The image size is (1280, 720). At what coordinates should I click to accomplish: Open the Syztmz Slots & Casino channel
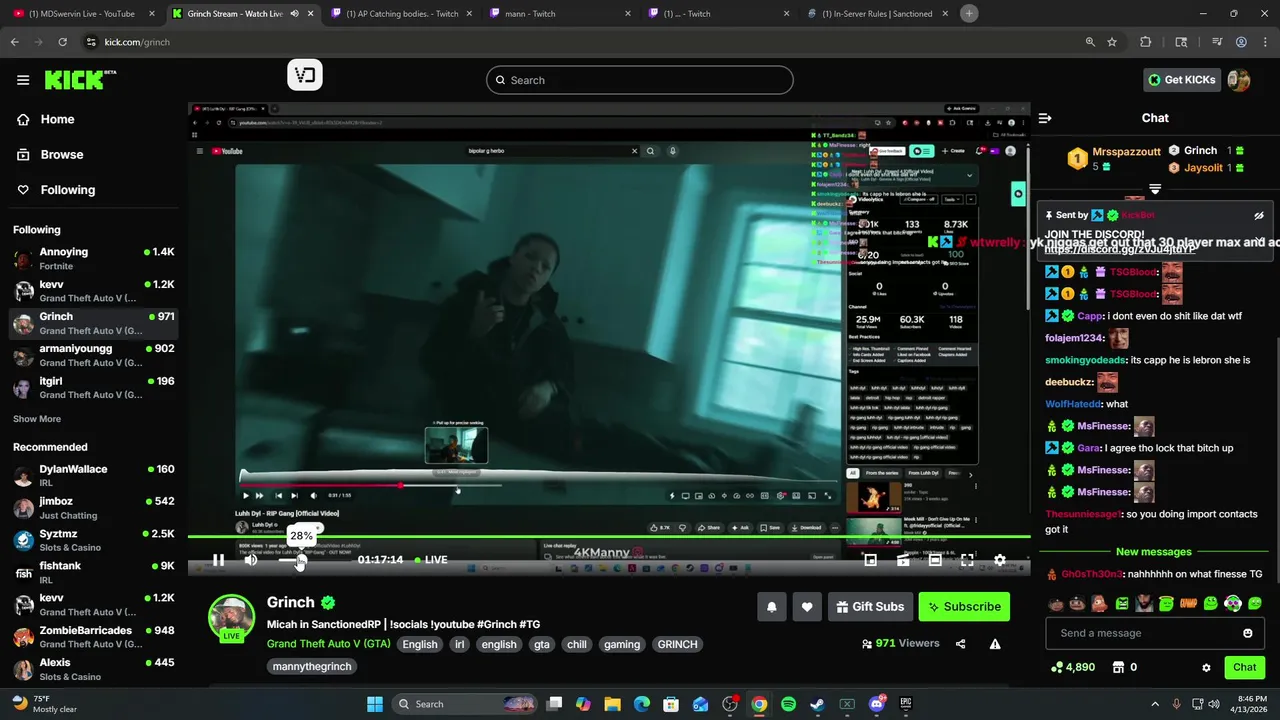[x=94, y=540]
